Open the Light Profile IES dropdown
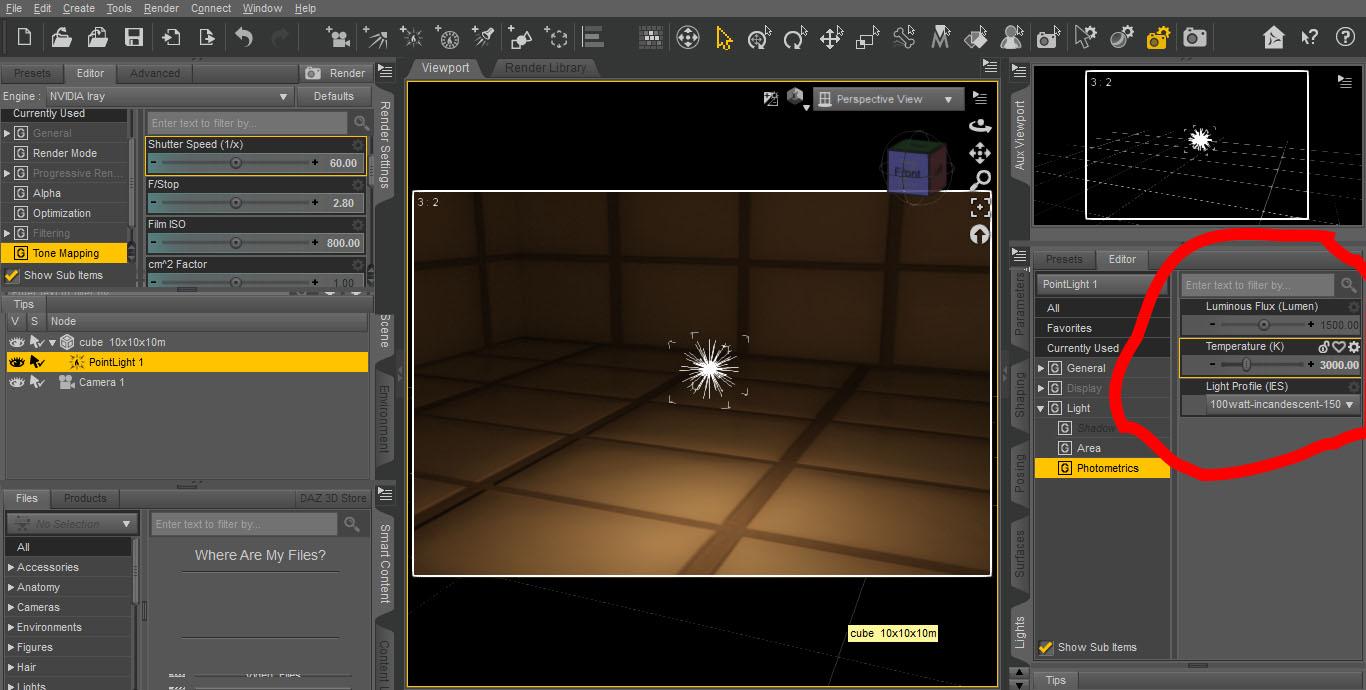Screen dimensions: 1366x690 1281,405
